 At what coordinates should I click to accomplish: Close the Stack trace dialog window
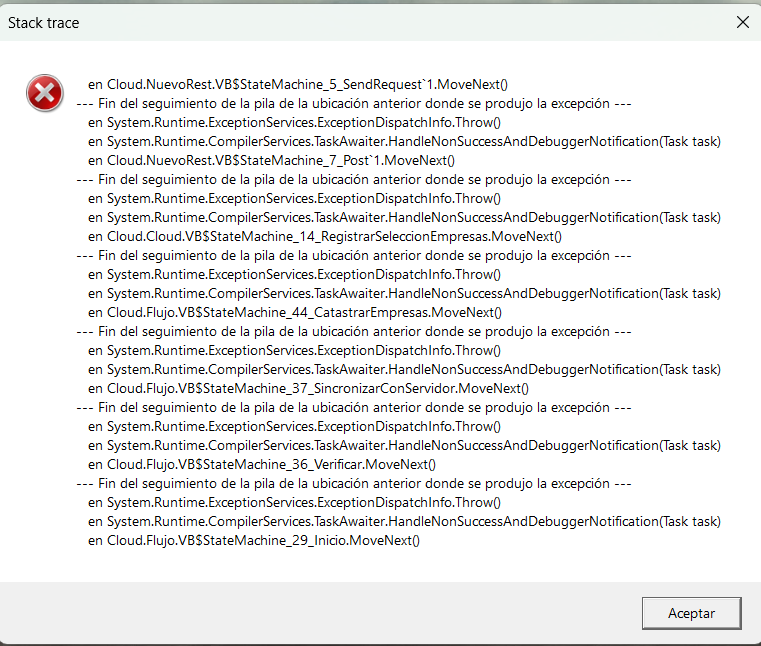pyautogui.click(x=742, y=22)
